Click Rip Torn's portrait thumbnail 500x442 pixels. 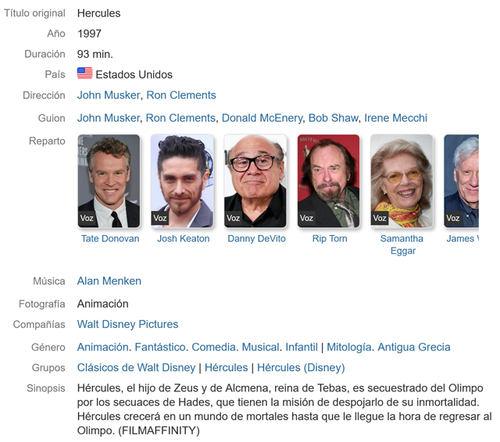point(329,181)
